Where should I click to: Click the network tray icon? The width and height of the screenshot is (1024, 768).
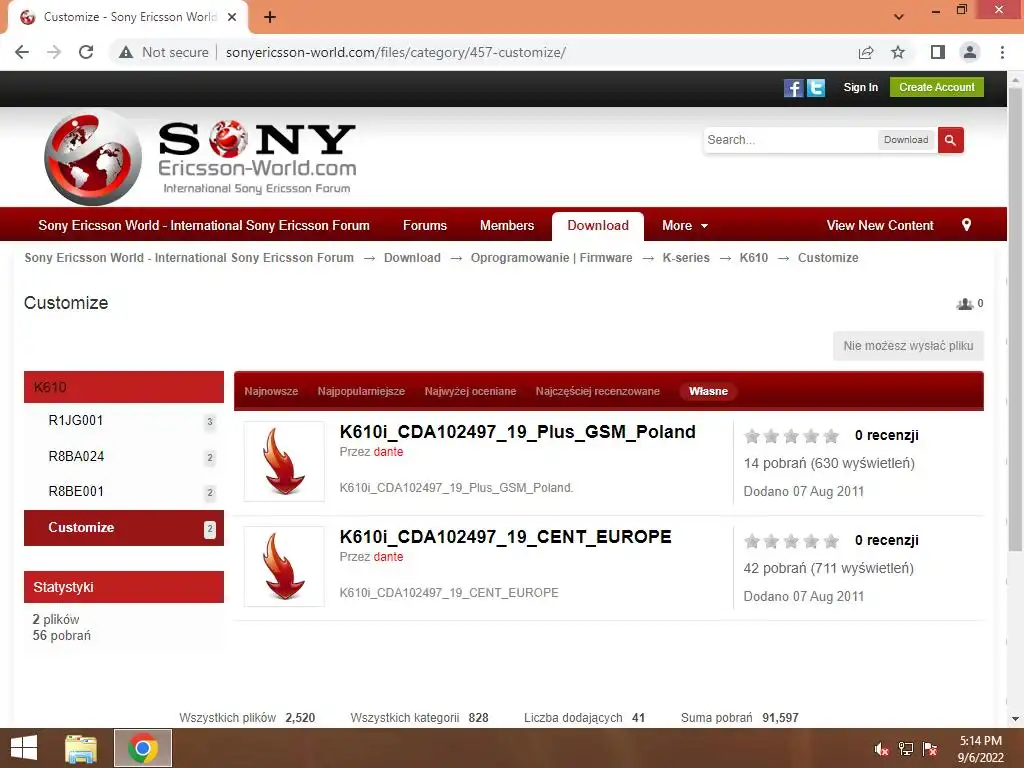coord(906,749)
